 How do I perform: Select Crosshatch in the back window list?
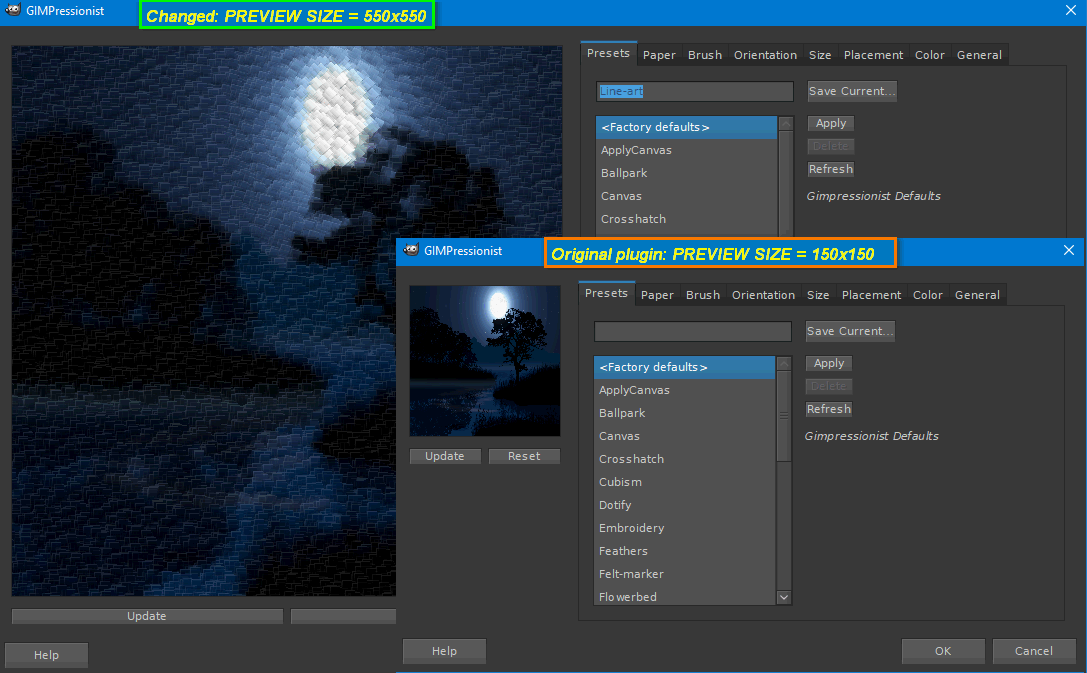pyautogui.click(x=686, y=219)
